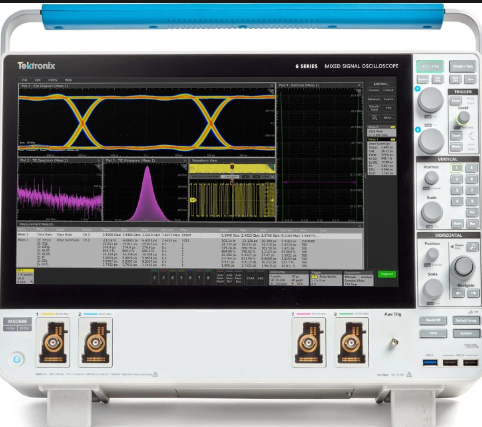Click the Navigate left arrow button
Screen dimensions: 482x427
pos(458,293)
